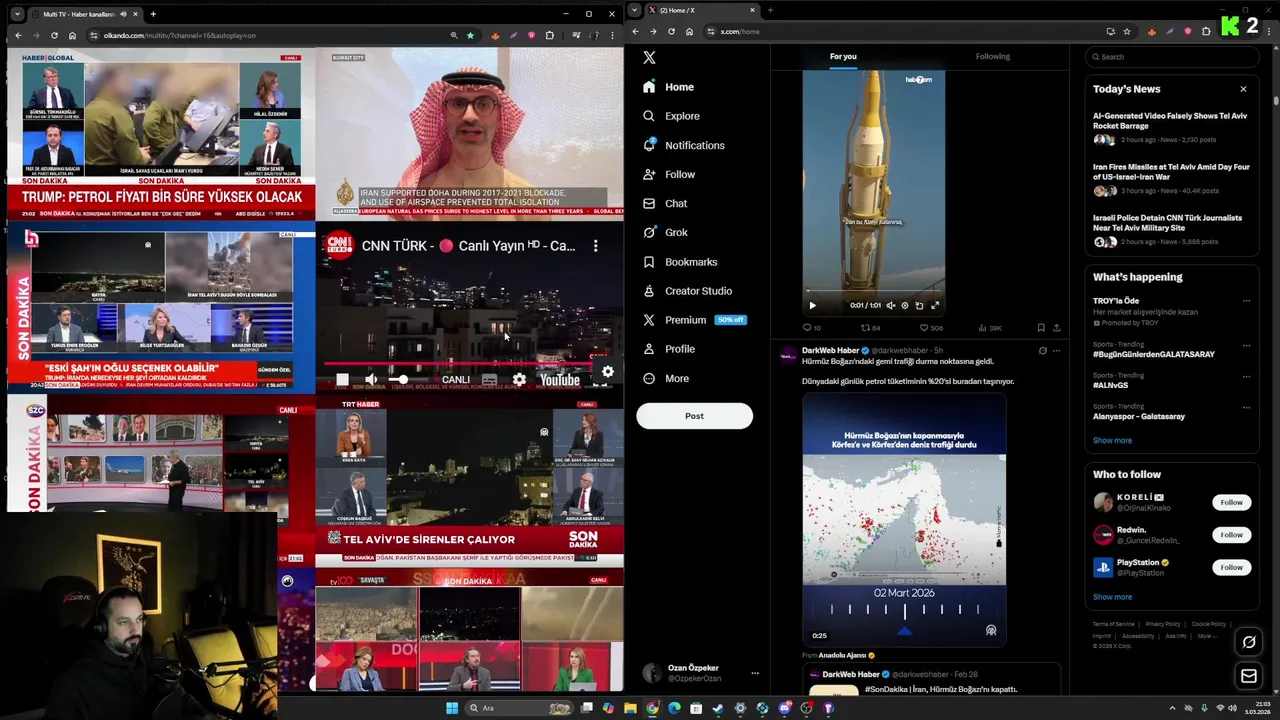Open CNN Türk YouTube player settings gear

point(519,379)
